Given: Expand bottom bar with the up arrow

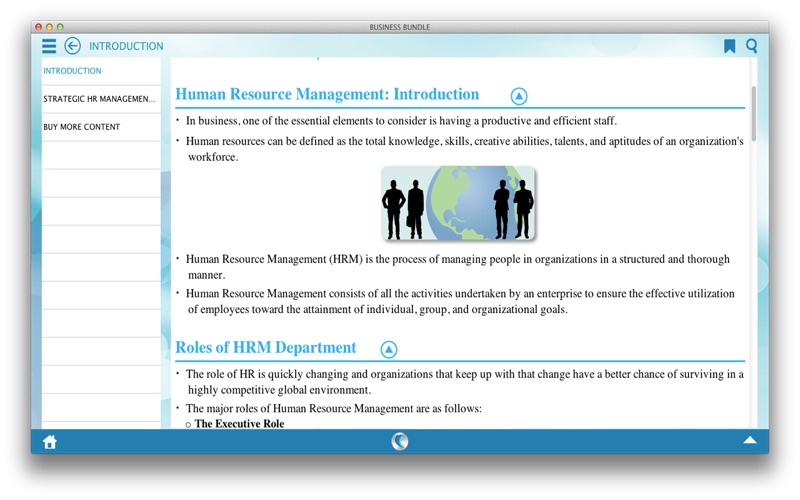Looking at the screenshot, I should pos(750,440).
